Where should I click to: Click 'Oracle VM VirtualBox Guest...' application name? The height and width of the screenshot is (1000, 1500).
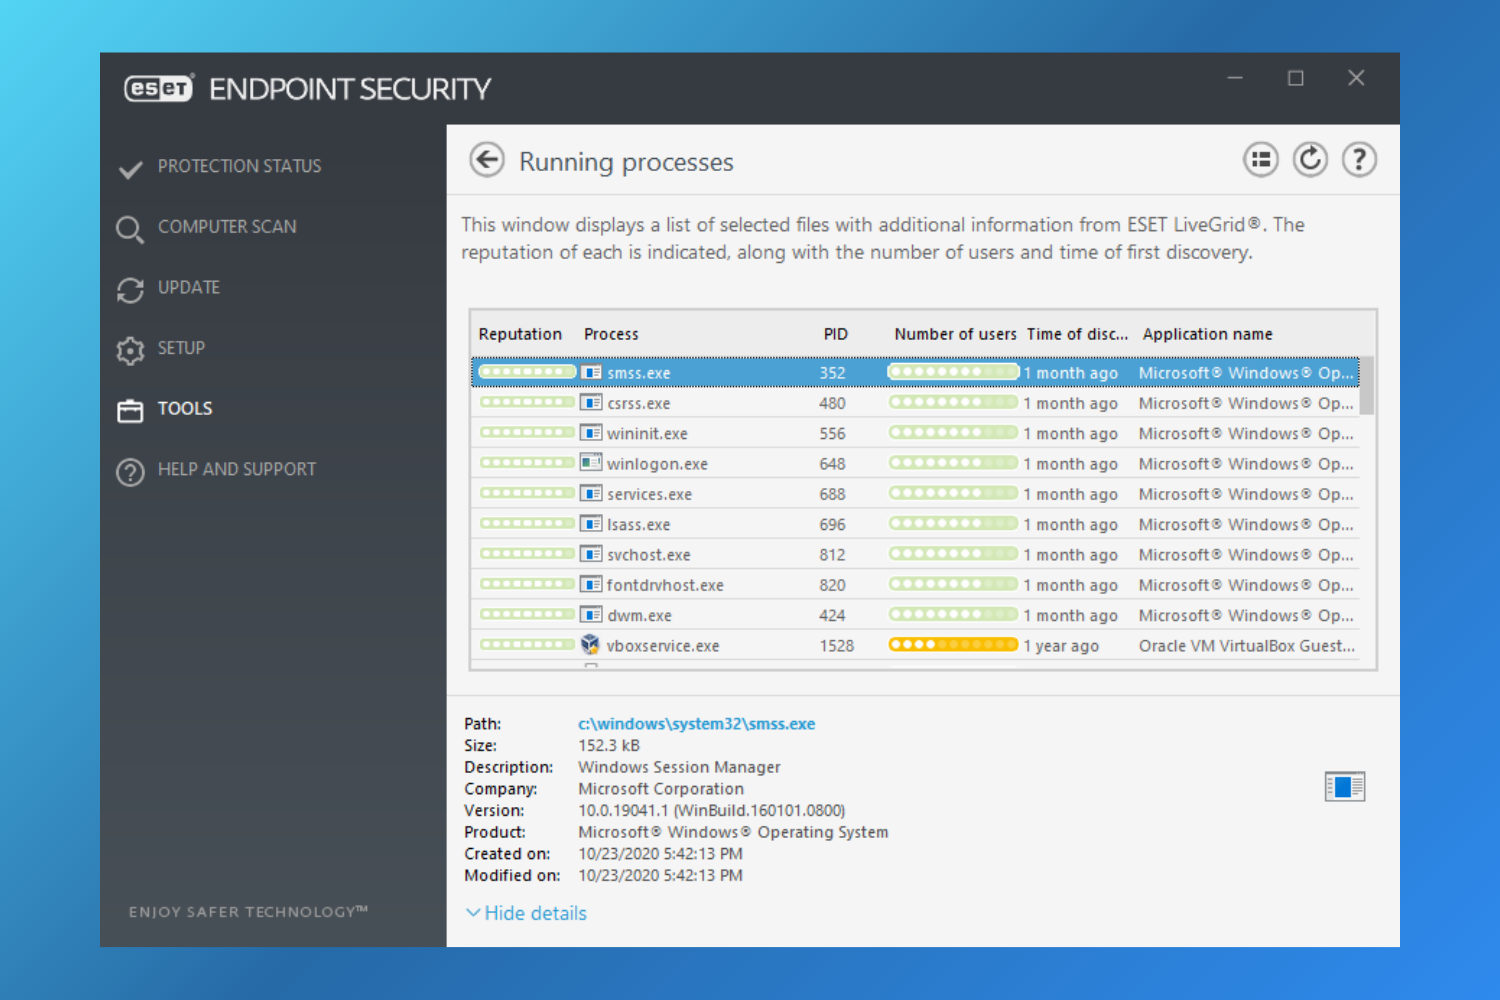pos(1247,646)
